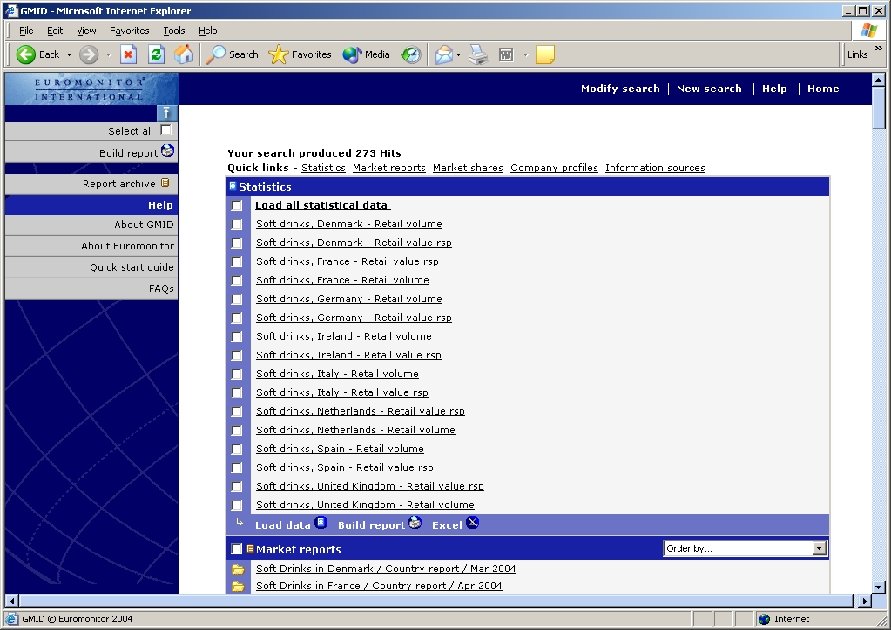Open the Favorites menu

point(130,31)
